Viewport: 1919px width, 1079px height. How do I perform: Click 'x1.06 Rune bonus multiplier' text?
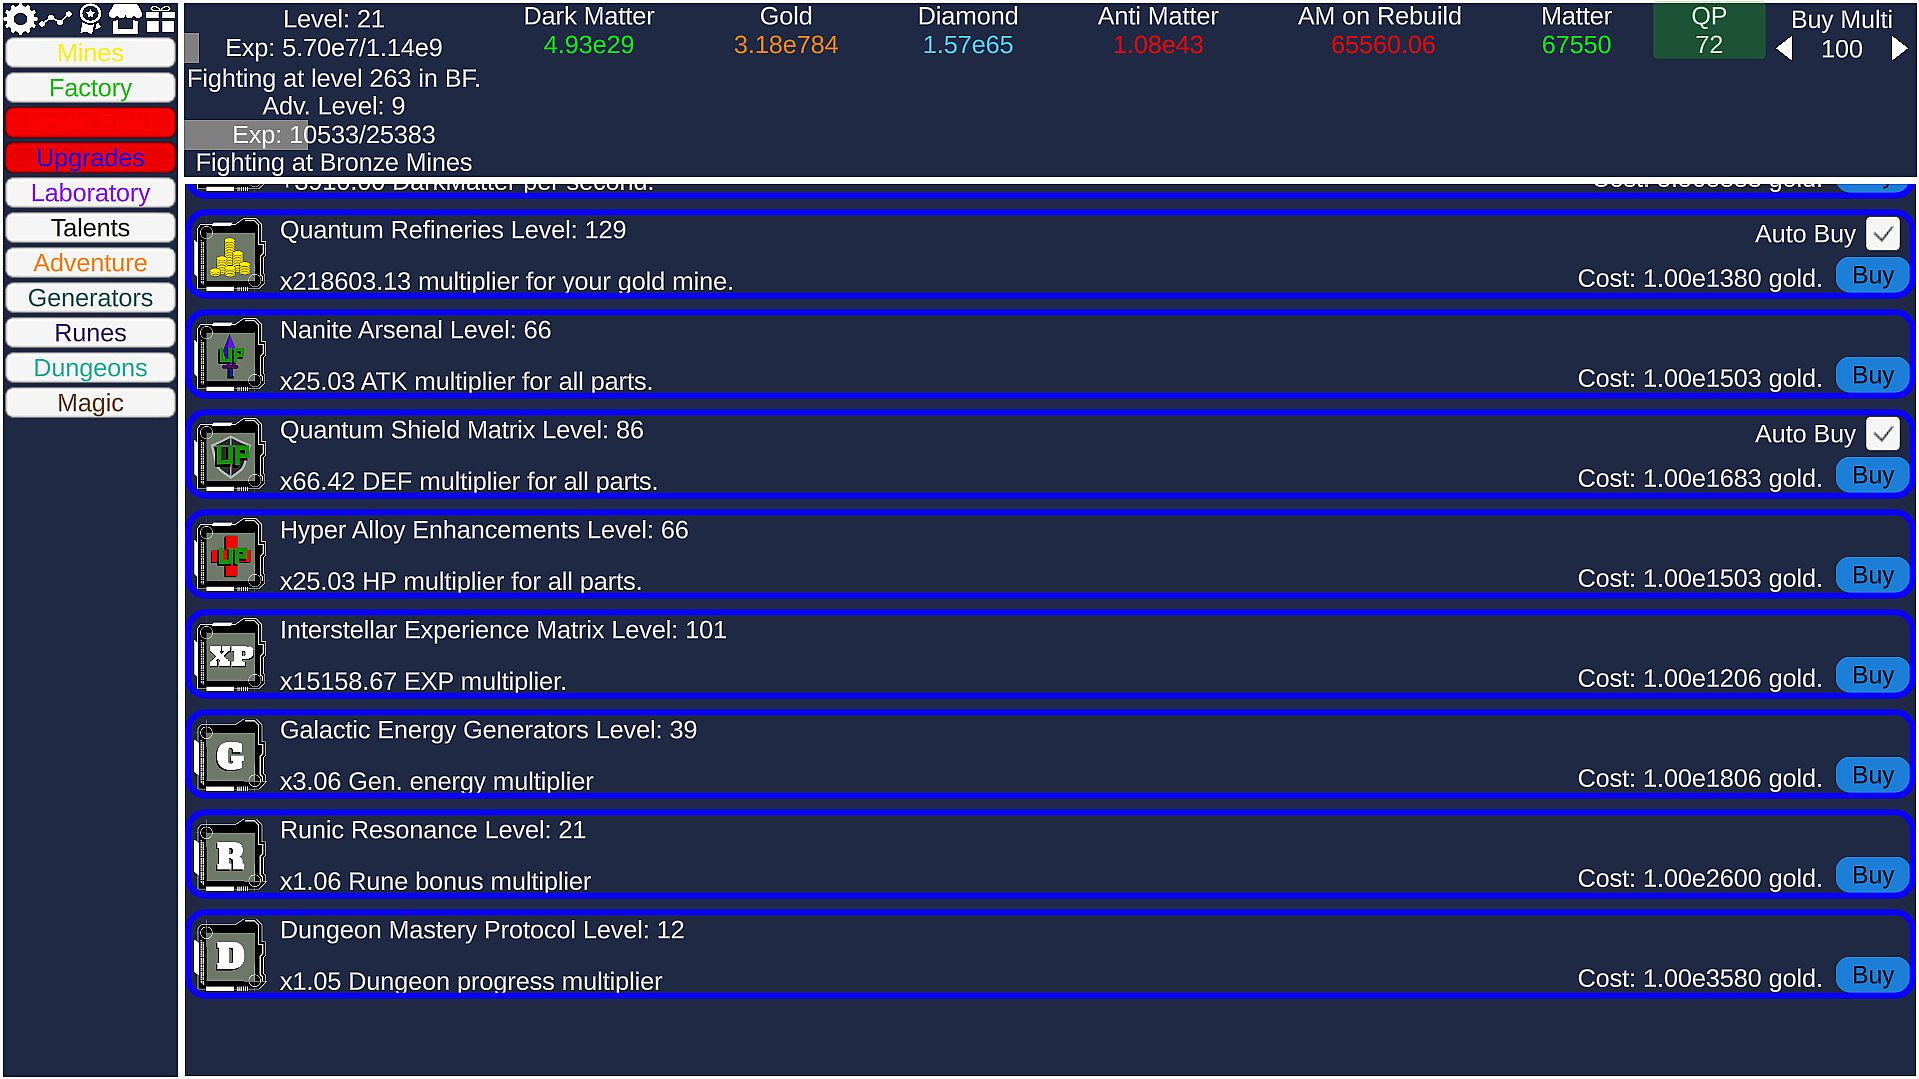click(435, 881)
